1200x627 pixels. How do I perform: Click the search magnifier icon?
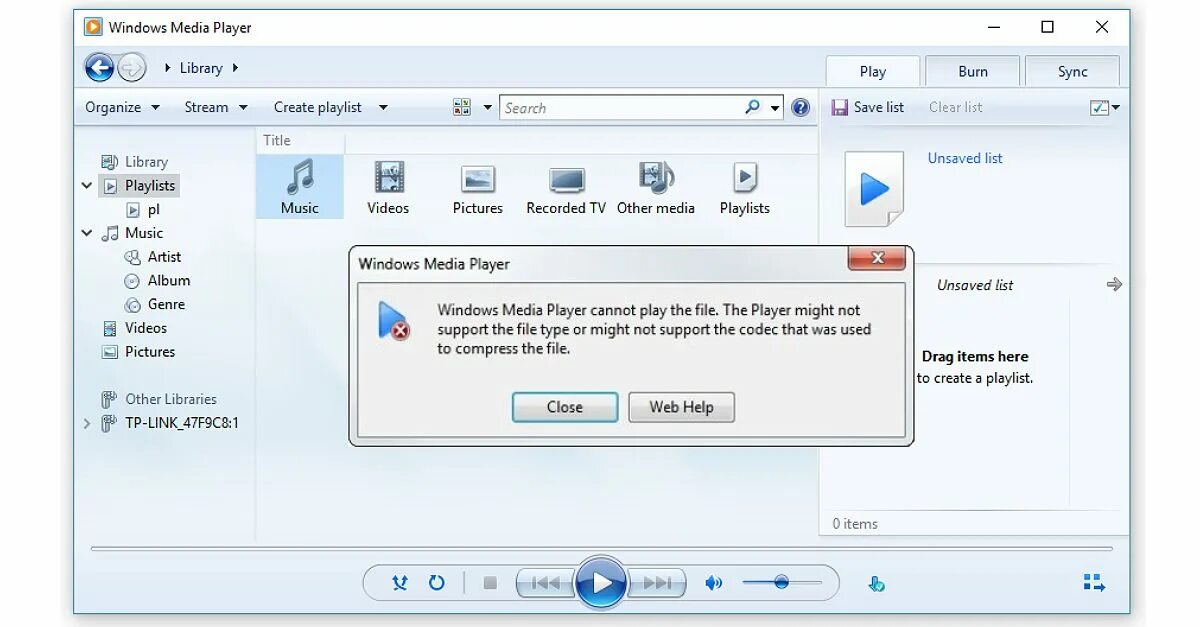pyautogui.click(x=753, y=107)
